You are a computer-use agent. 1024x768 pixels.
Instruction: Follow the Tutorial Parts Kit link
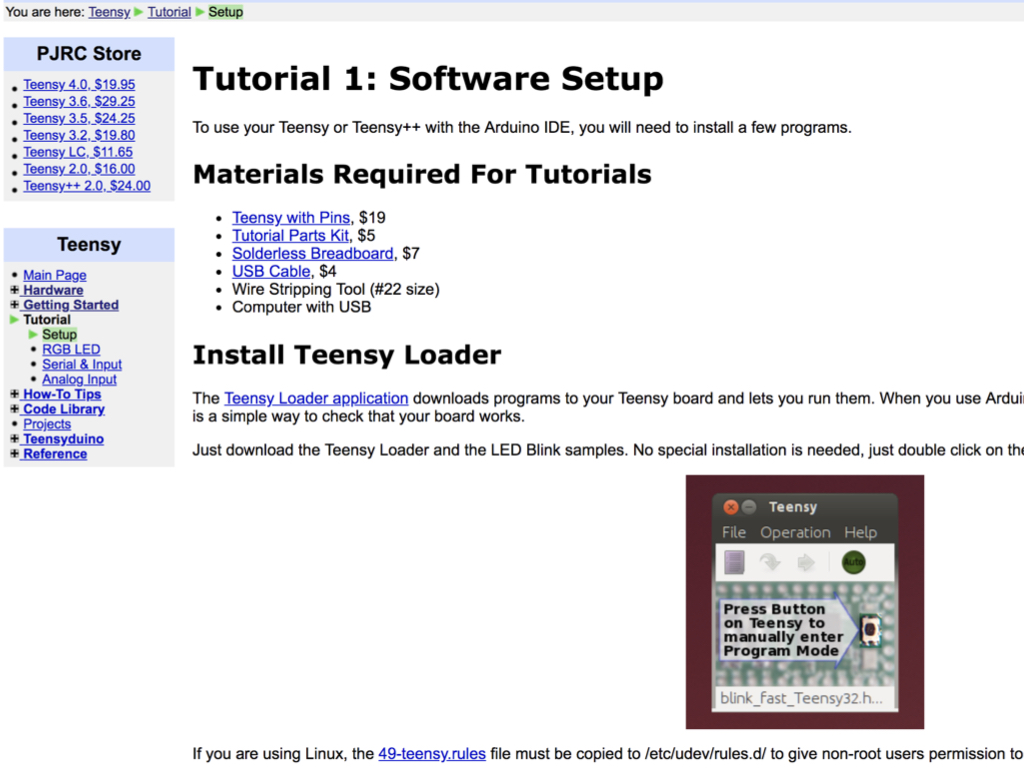290,235
